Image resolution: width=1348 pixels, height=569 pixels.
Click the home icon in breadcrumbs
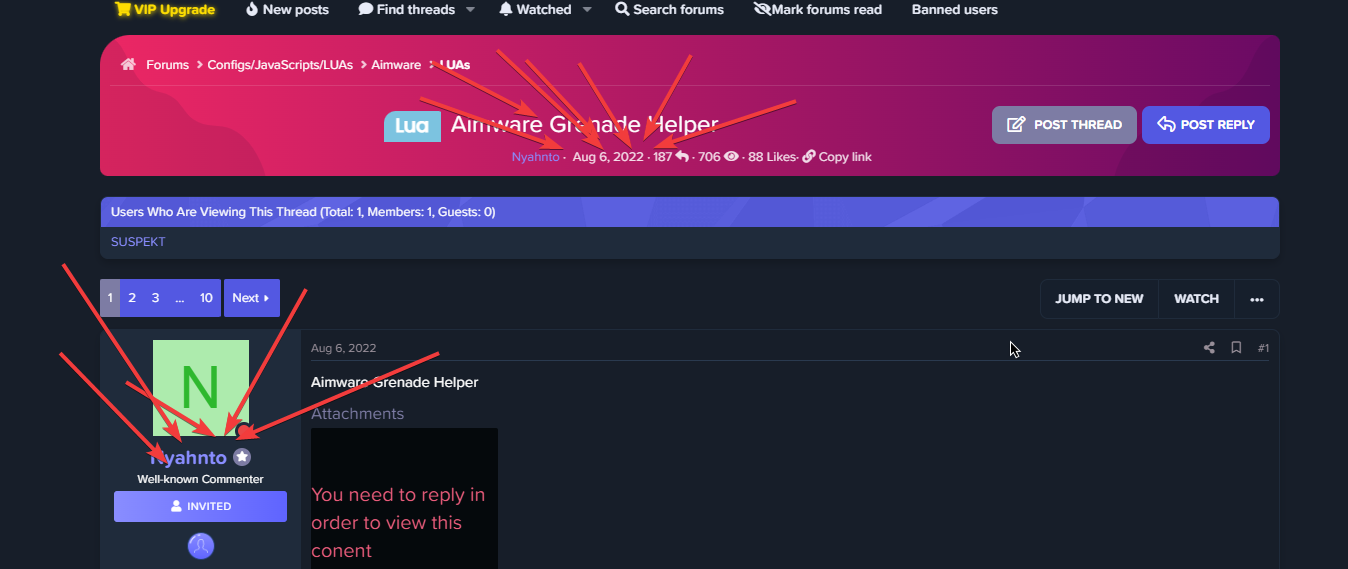pyautogui.click(x=128, y=64)
